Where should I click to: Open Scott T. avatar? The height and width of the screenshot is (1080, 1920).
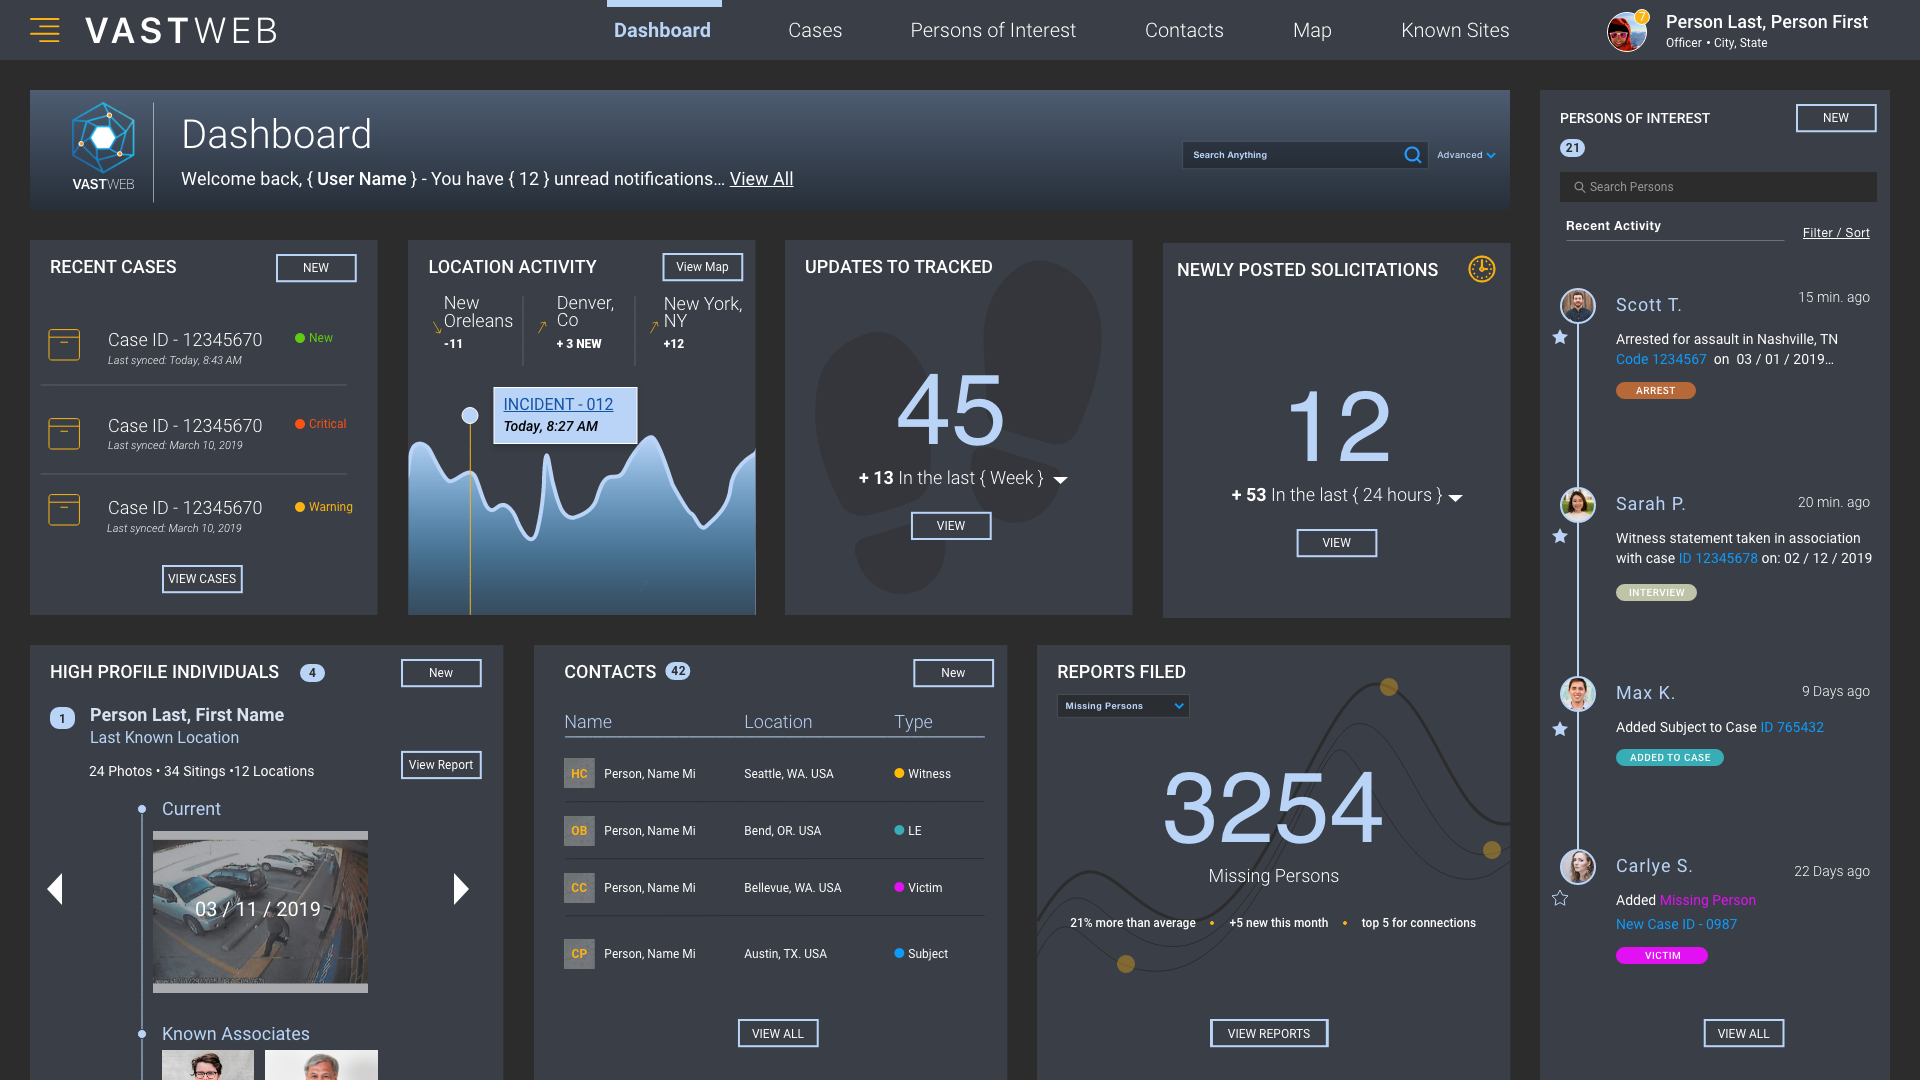[1578, 305]
